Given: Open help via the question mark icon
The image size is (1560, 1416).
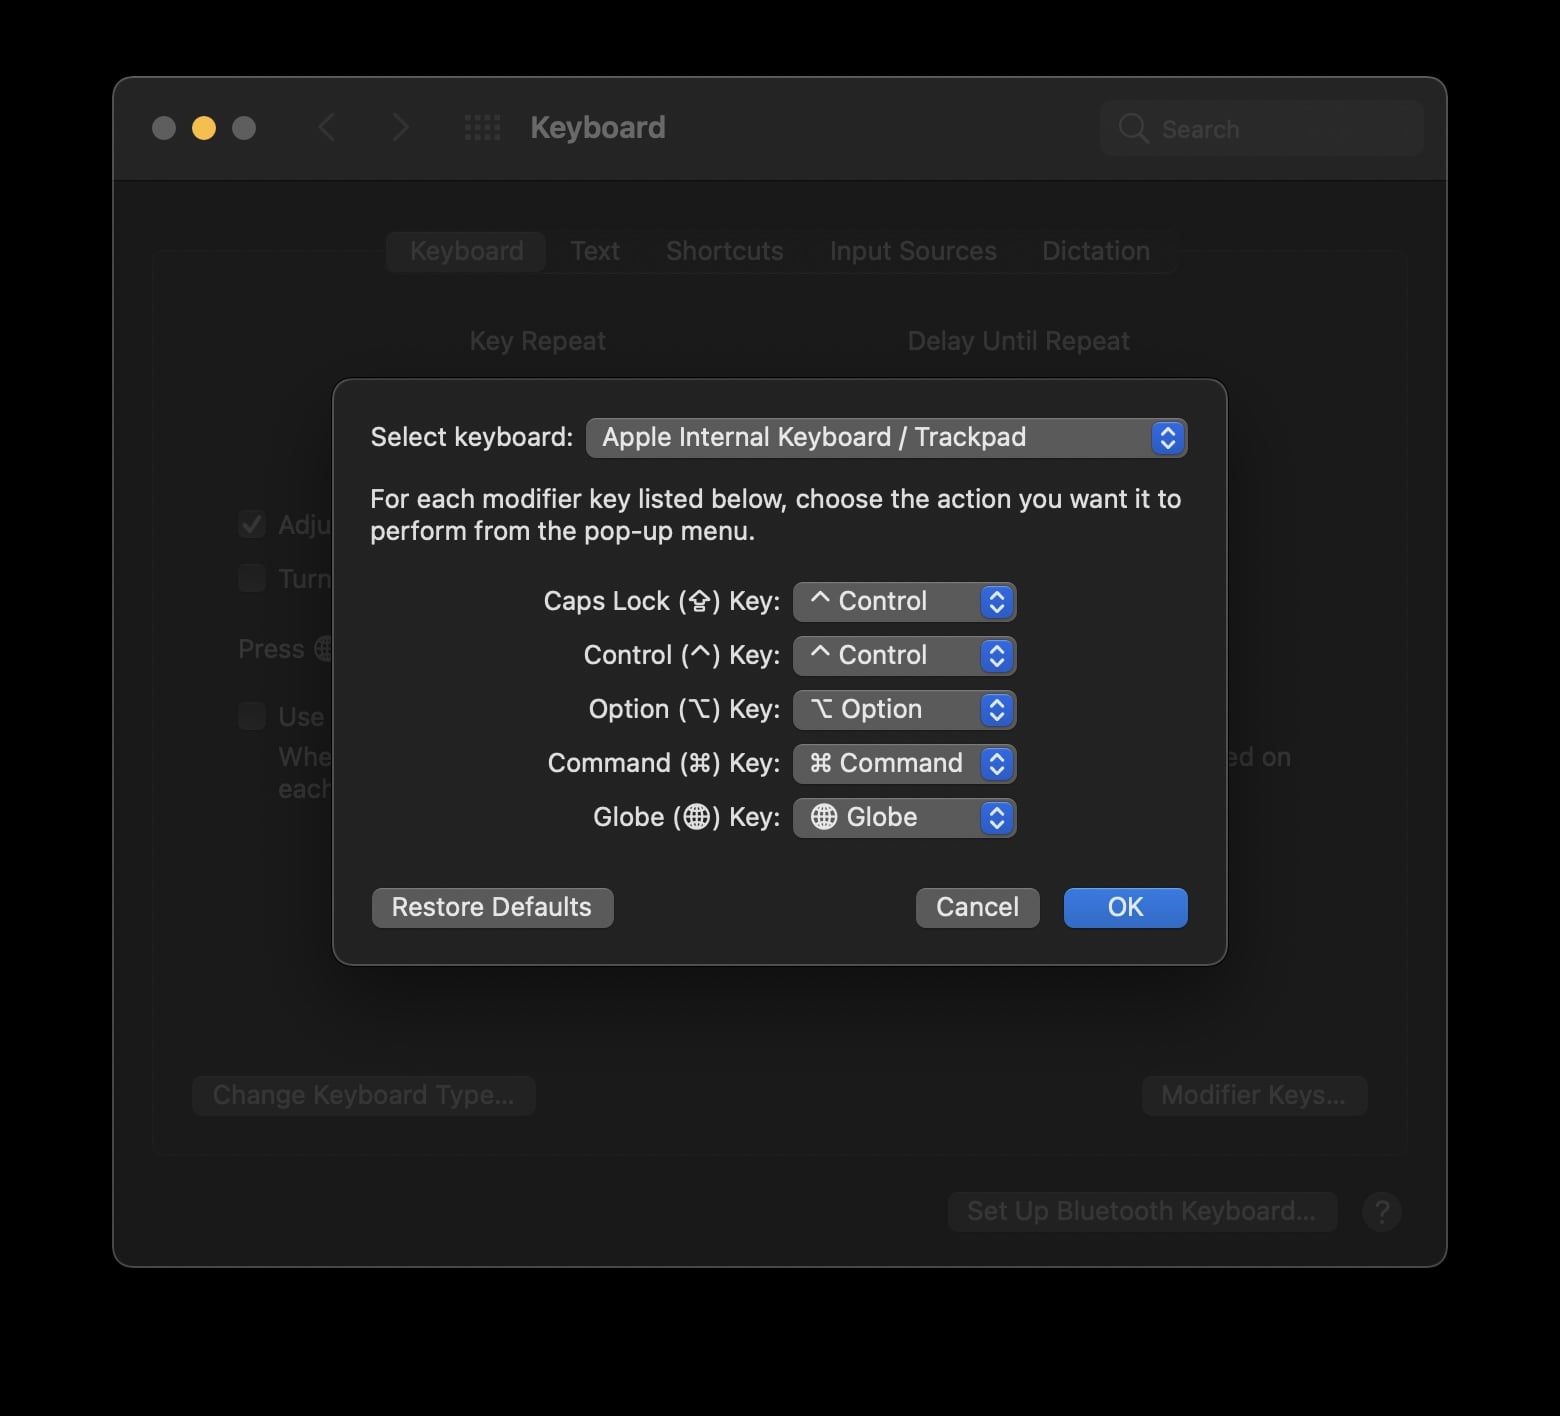Looking at the screenshot, I should tap(1382, 1211).
